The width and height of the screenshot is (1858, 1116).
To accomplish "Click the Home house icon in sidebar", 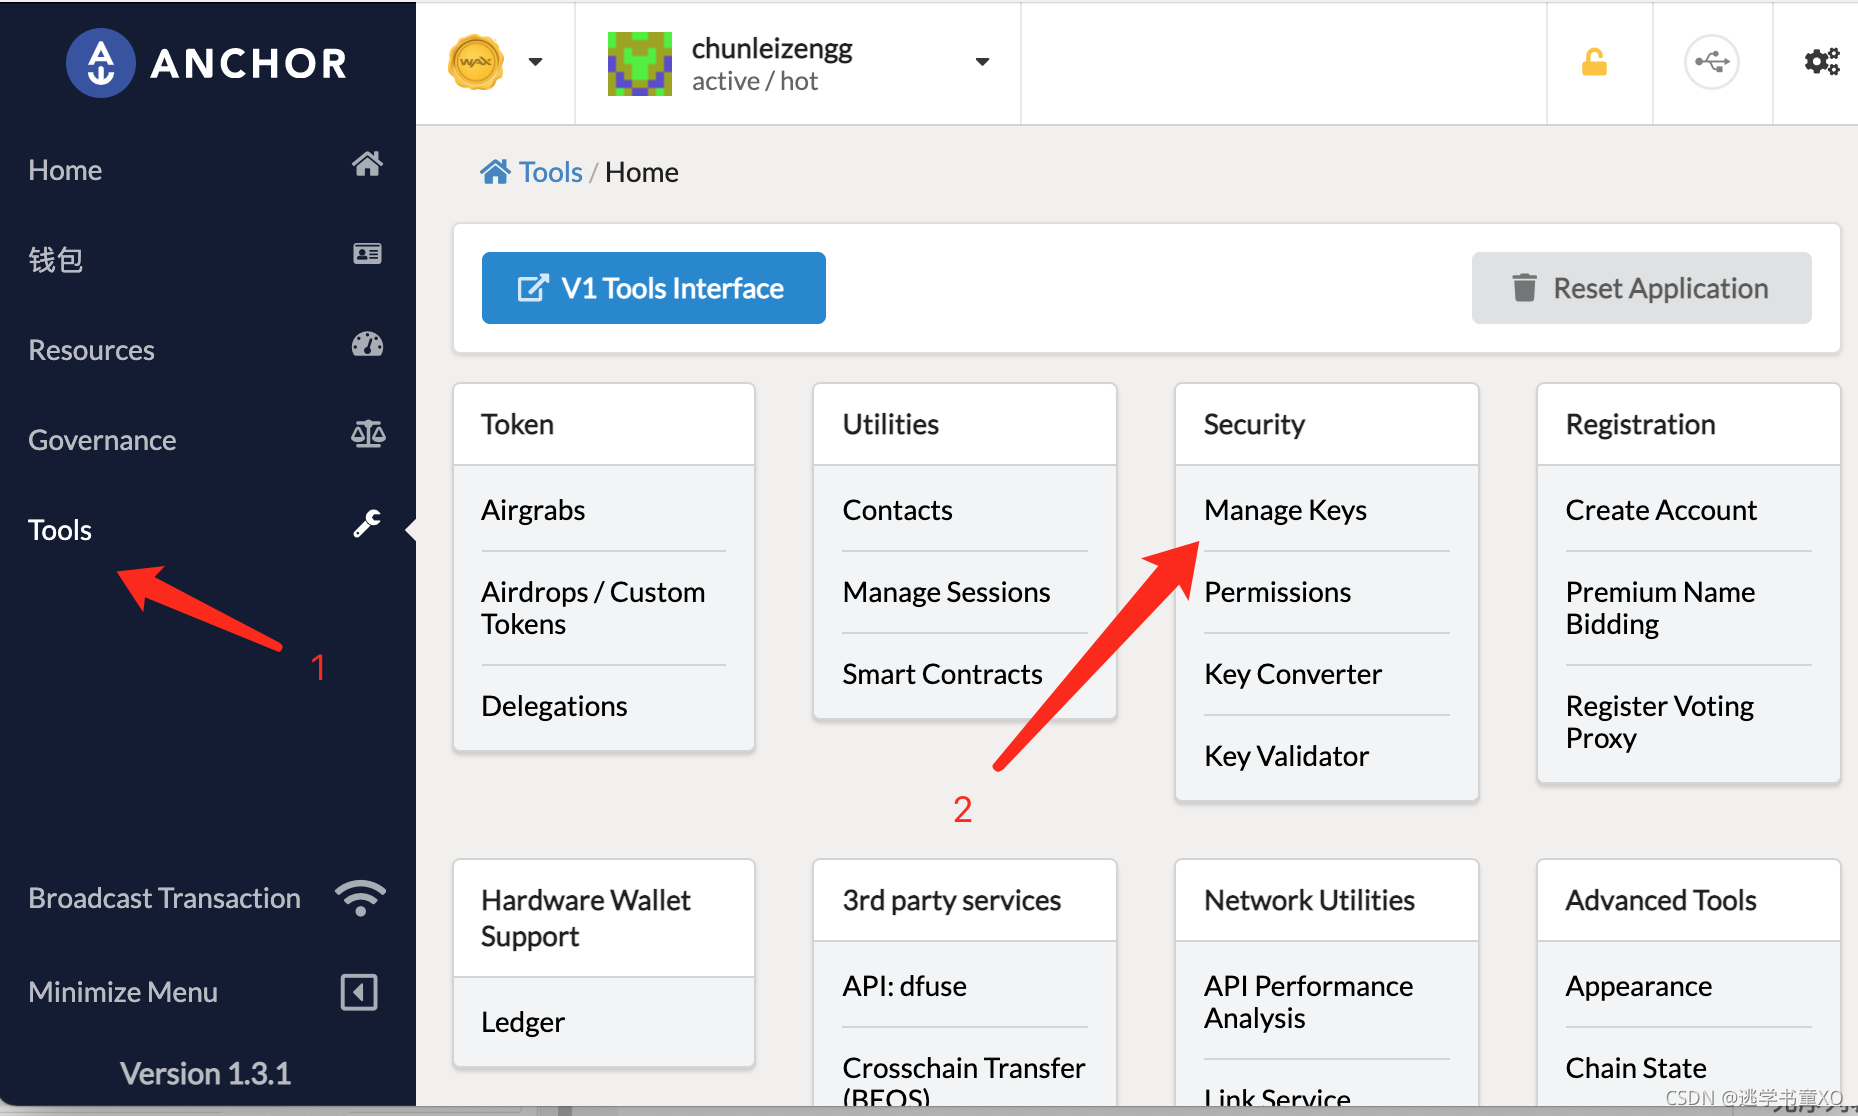I will (x=367, y=164).
